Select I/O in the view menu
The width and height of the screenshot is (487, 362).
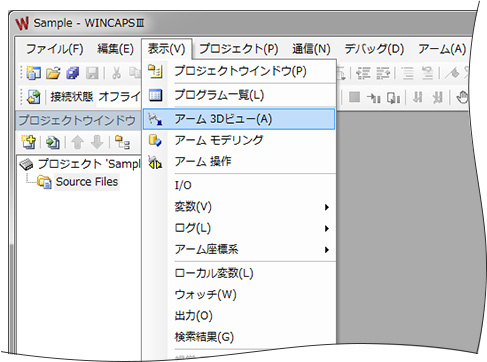[239, 185]
